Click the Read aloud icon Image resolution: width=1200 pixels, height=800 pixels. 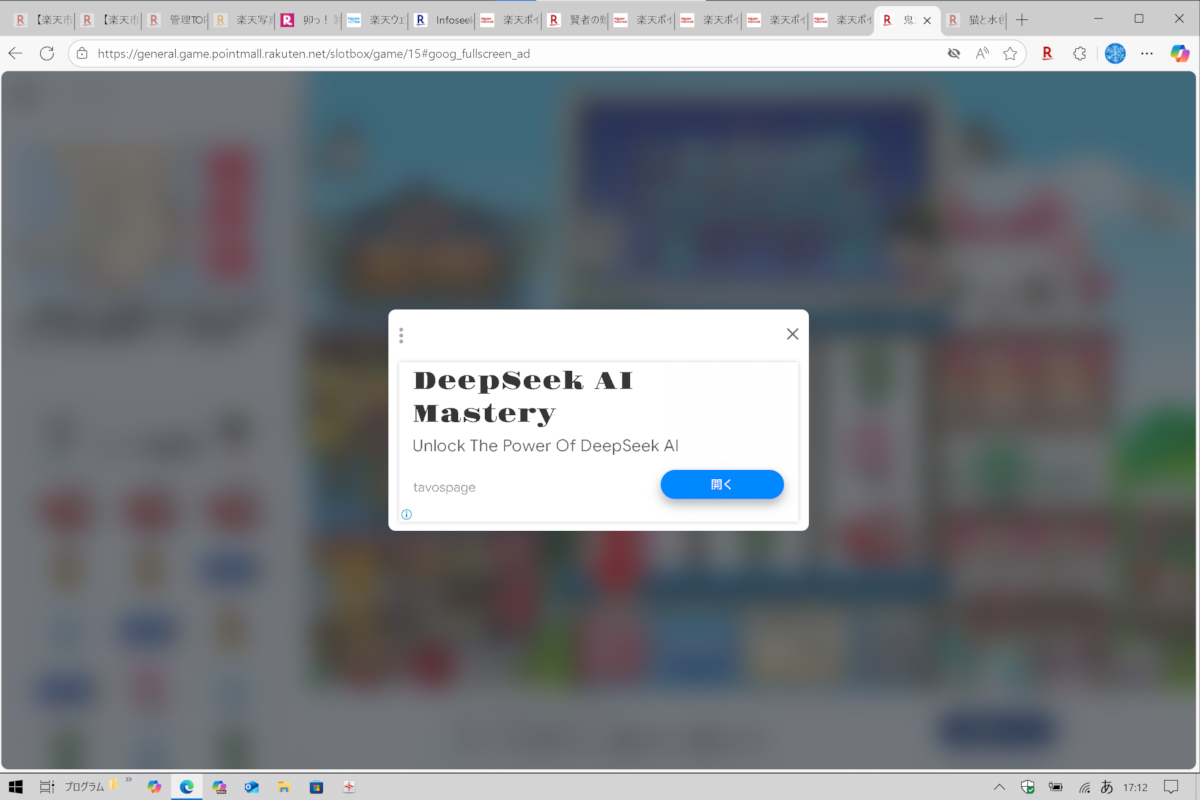pos(982,54)
